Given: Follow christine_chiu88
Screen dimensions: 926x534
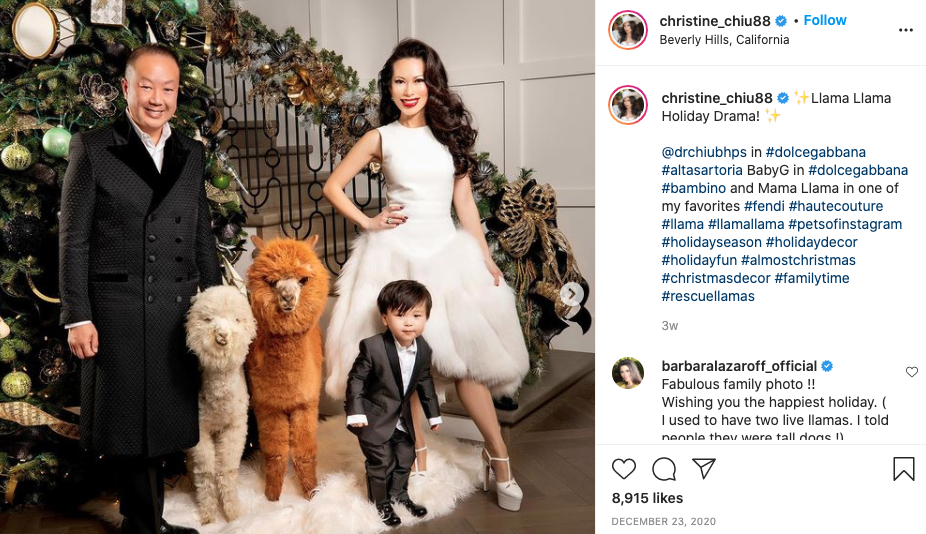Looking at the screenshot, I should pyautogui.click(x=824, y=21).
